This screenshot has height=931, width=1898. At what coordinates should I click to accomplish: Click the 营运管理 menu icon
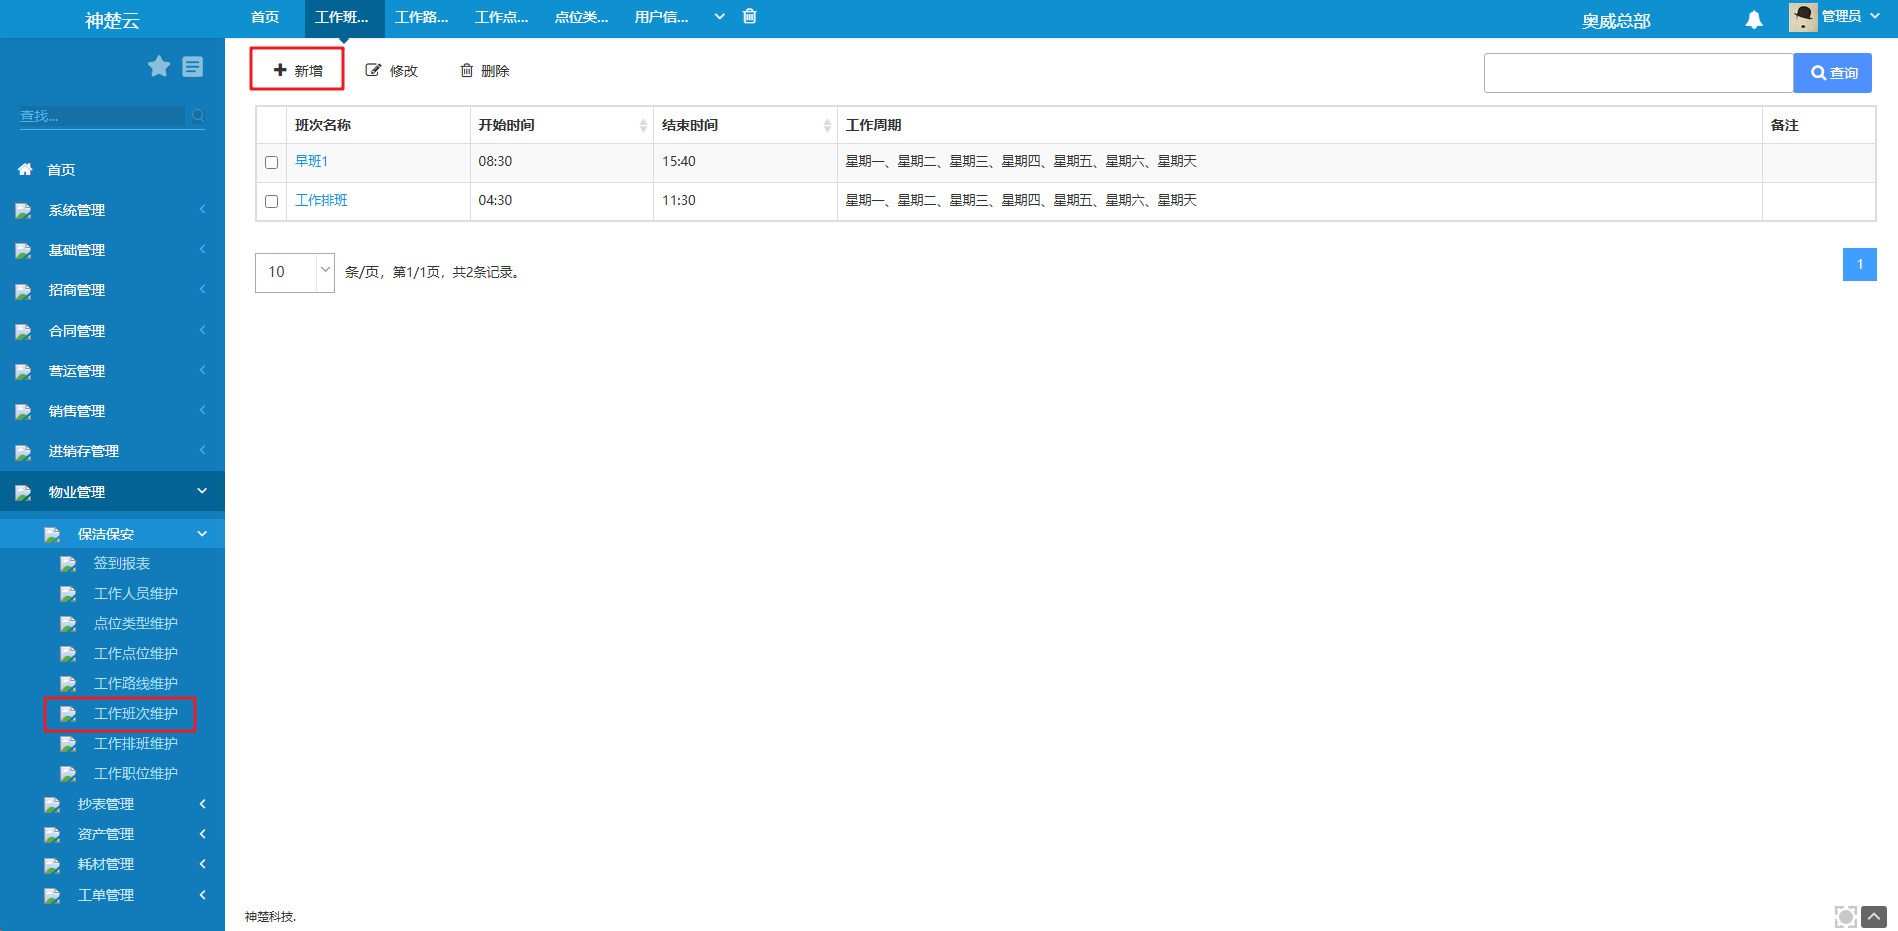pyautogui.click(x=24, y=372)
